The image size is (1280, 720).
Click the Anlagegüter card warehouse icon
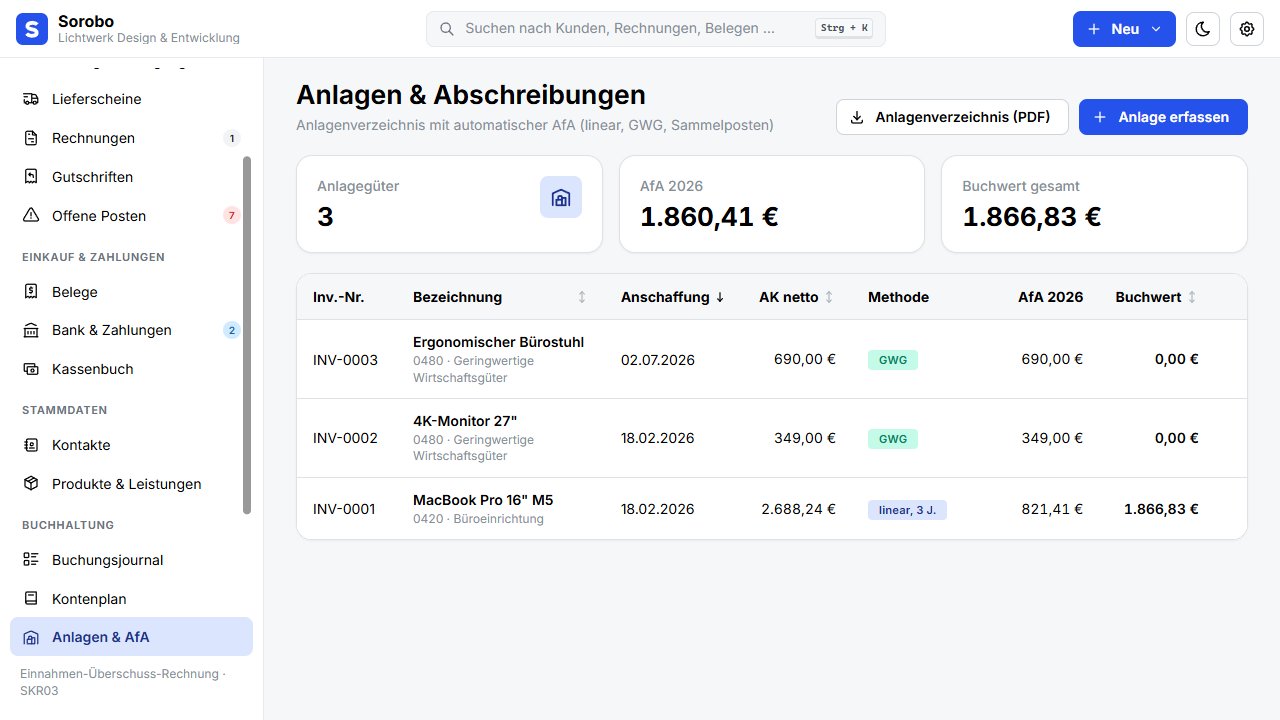561,197
